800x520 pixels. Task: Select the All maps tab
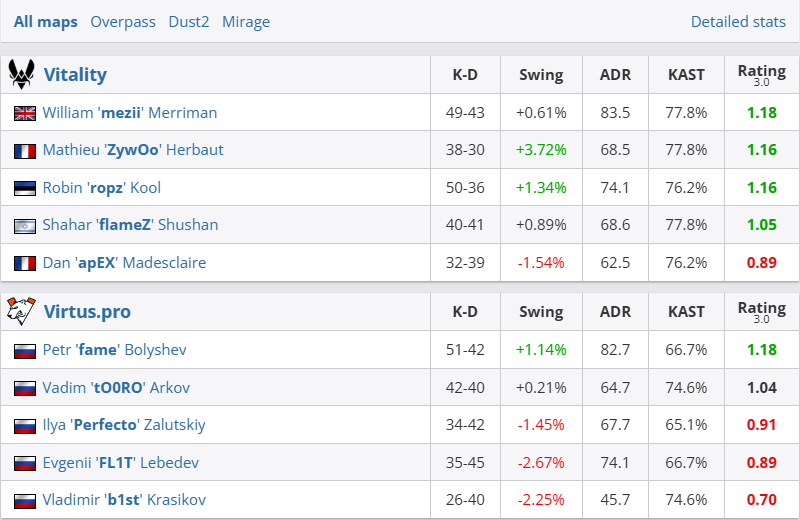click(x=45, y=21)
